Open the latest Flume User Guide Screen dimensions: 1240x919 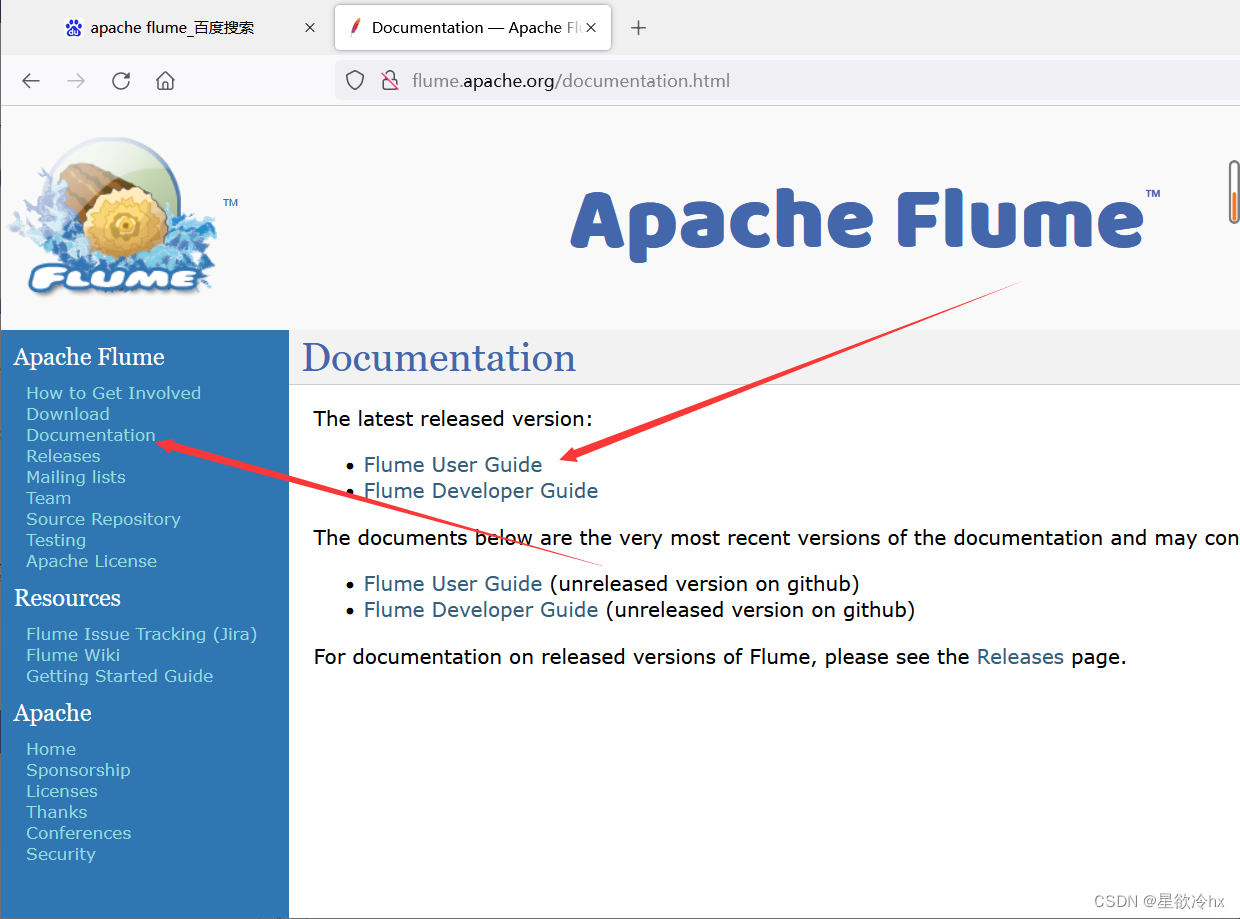[x=453, y=464]
